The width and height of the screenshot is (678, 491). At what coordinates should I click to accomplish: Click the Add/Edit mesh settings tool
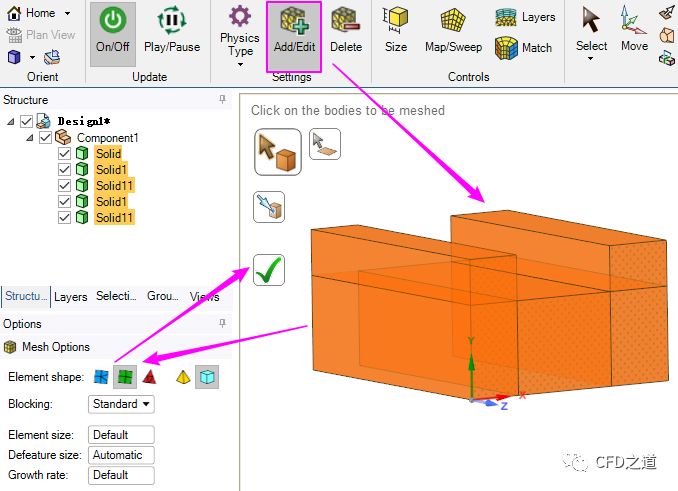click(294, 36)
